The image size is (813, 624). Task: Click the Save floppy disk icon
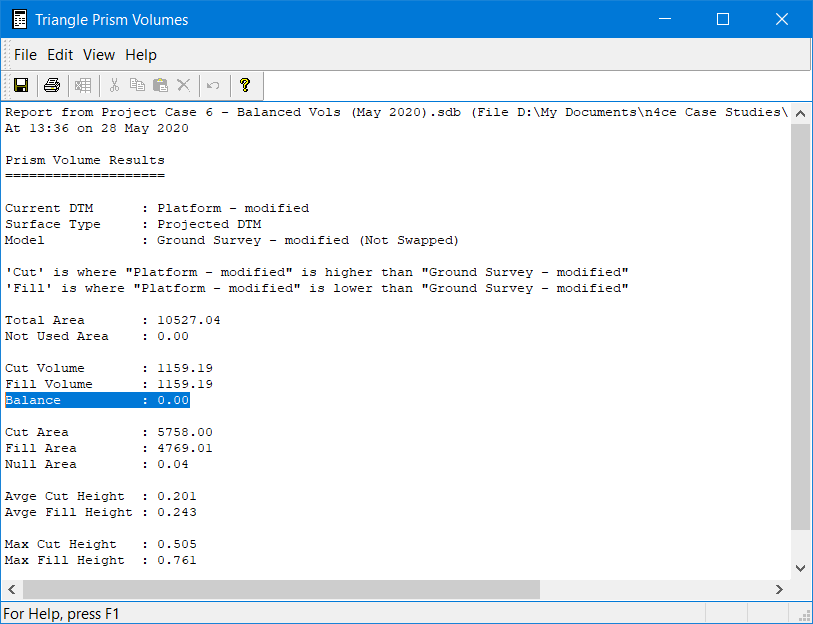click(20, 85)
